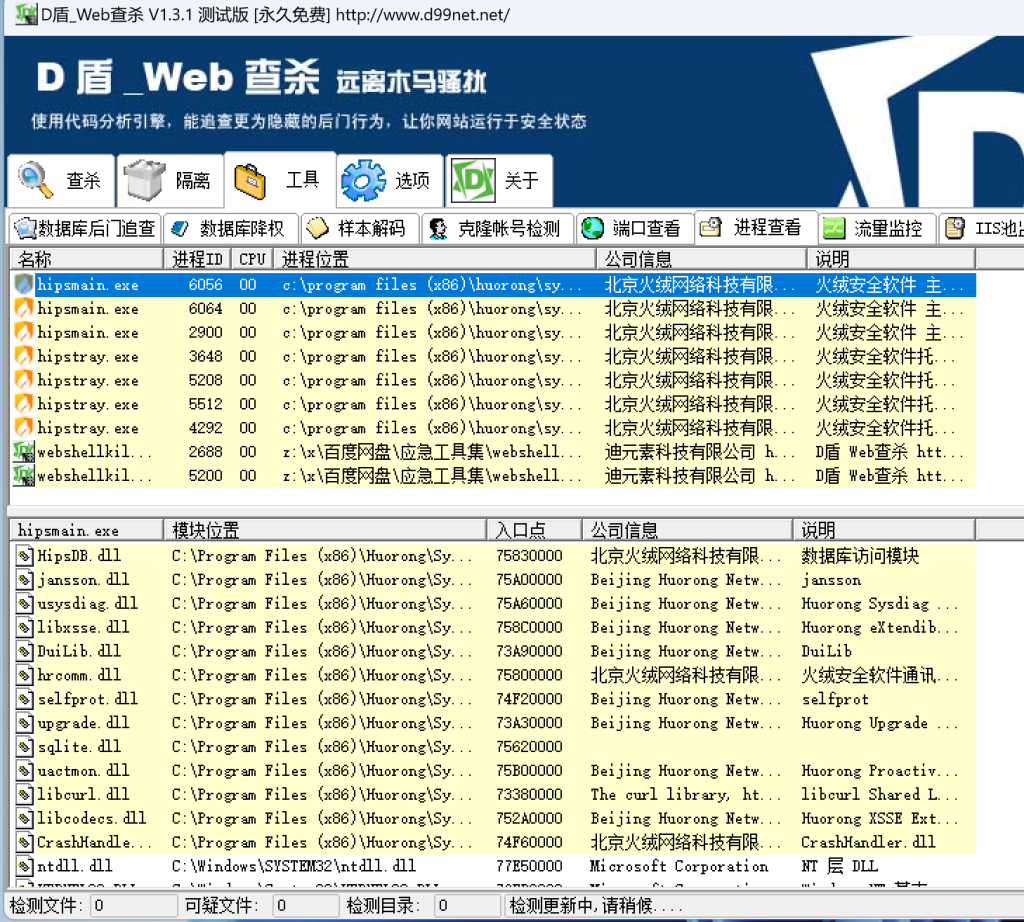This screenshot has height=922, width=1024.
Task: Select libcodecs.dll module row
Action: 493,818
